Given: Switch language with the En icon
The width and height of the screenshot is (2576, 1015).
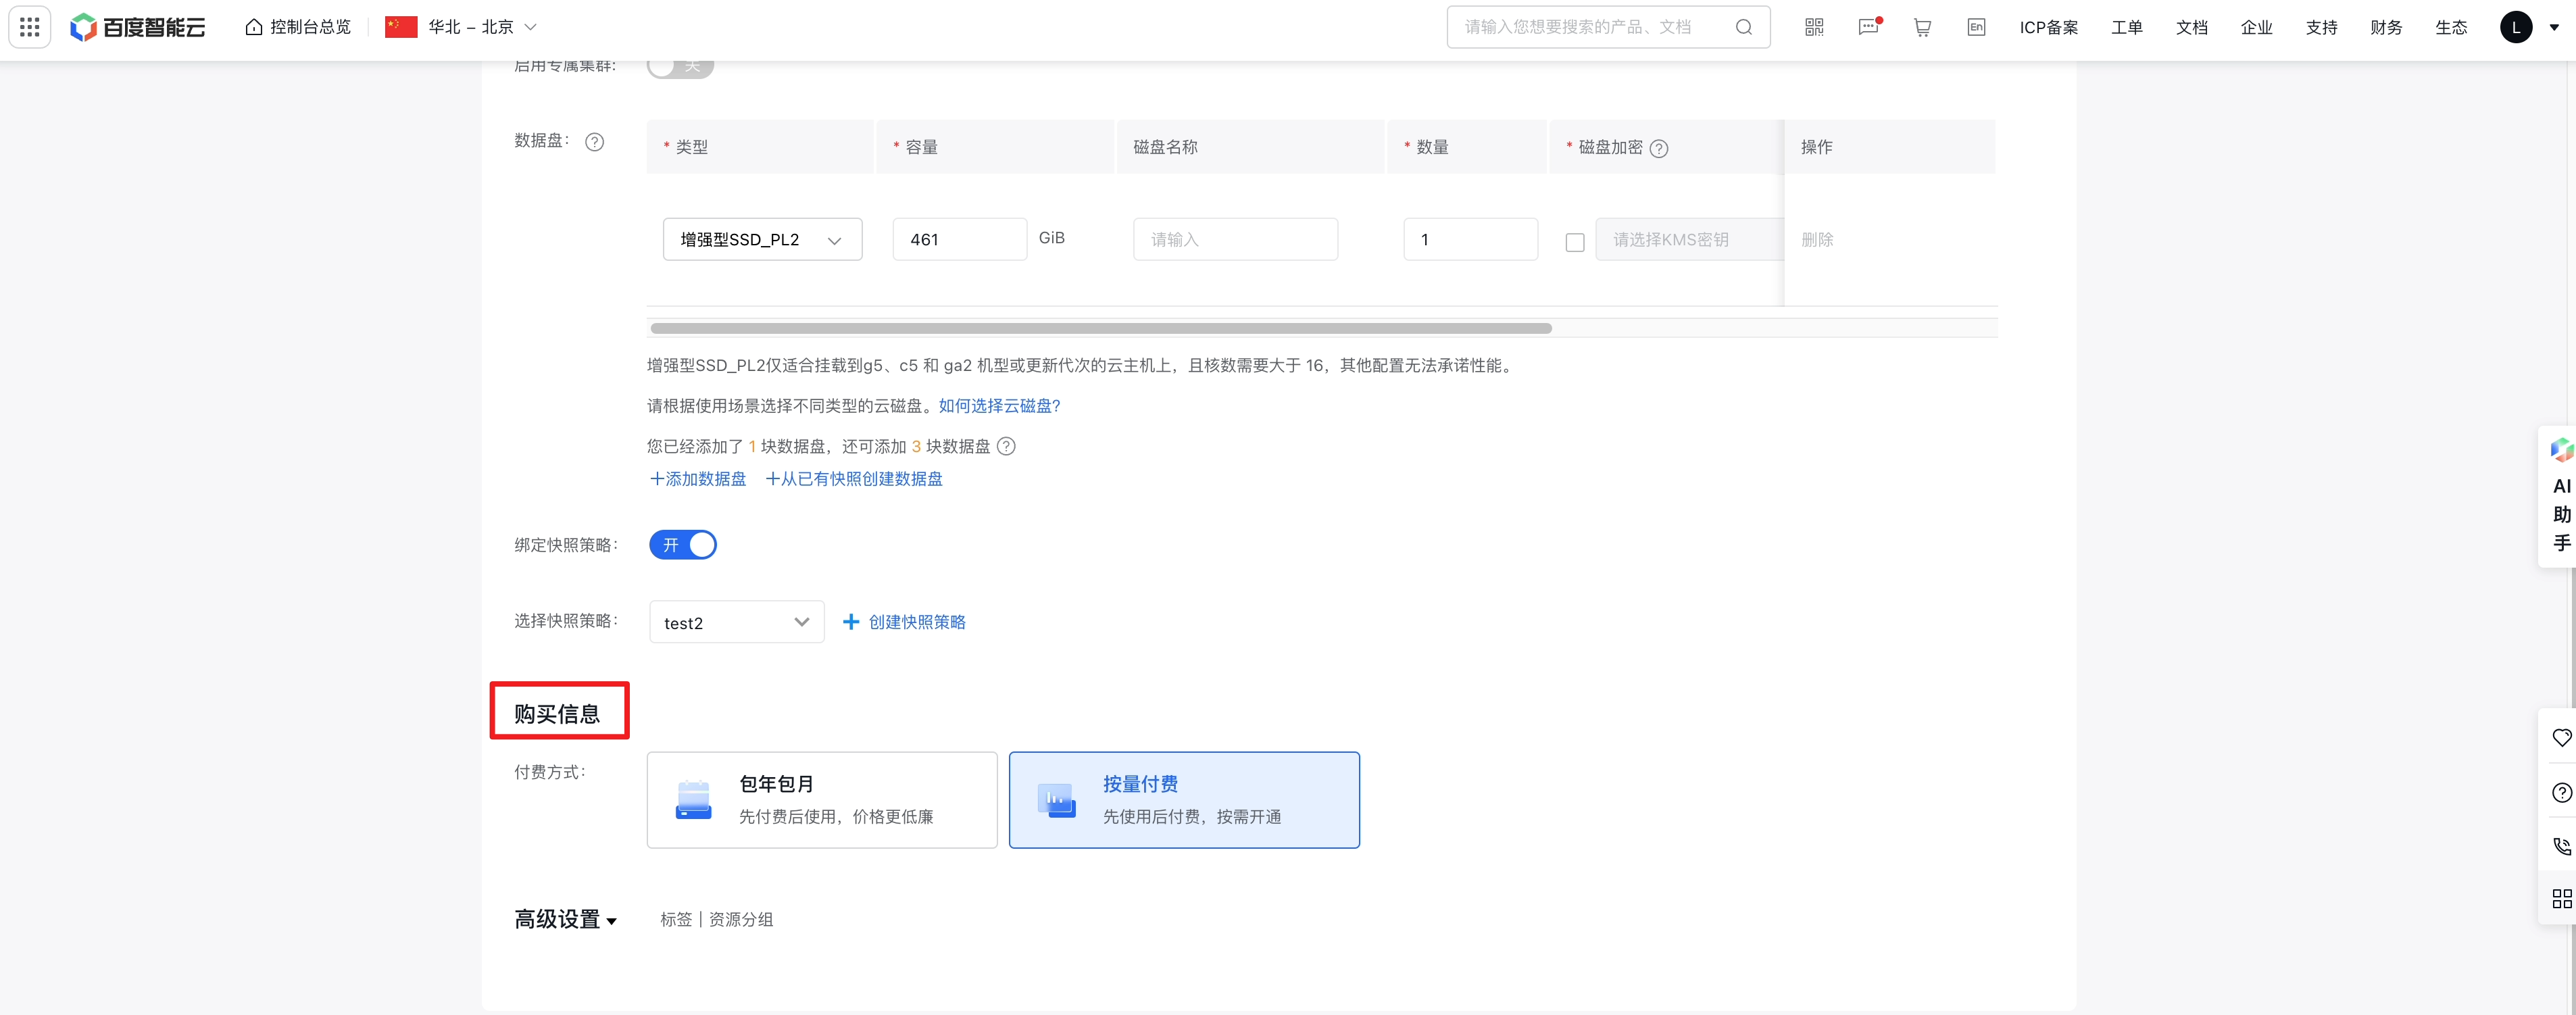Looking at the screenshot, I should (1976, 27).
